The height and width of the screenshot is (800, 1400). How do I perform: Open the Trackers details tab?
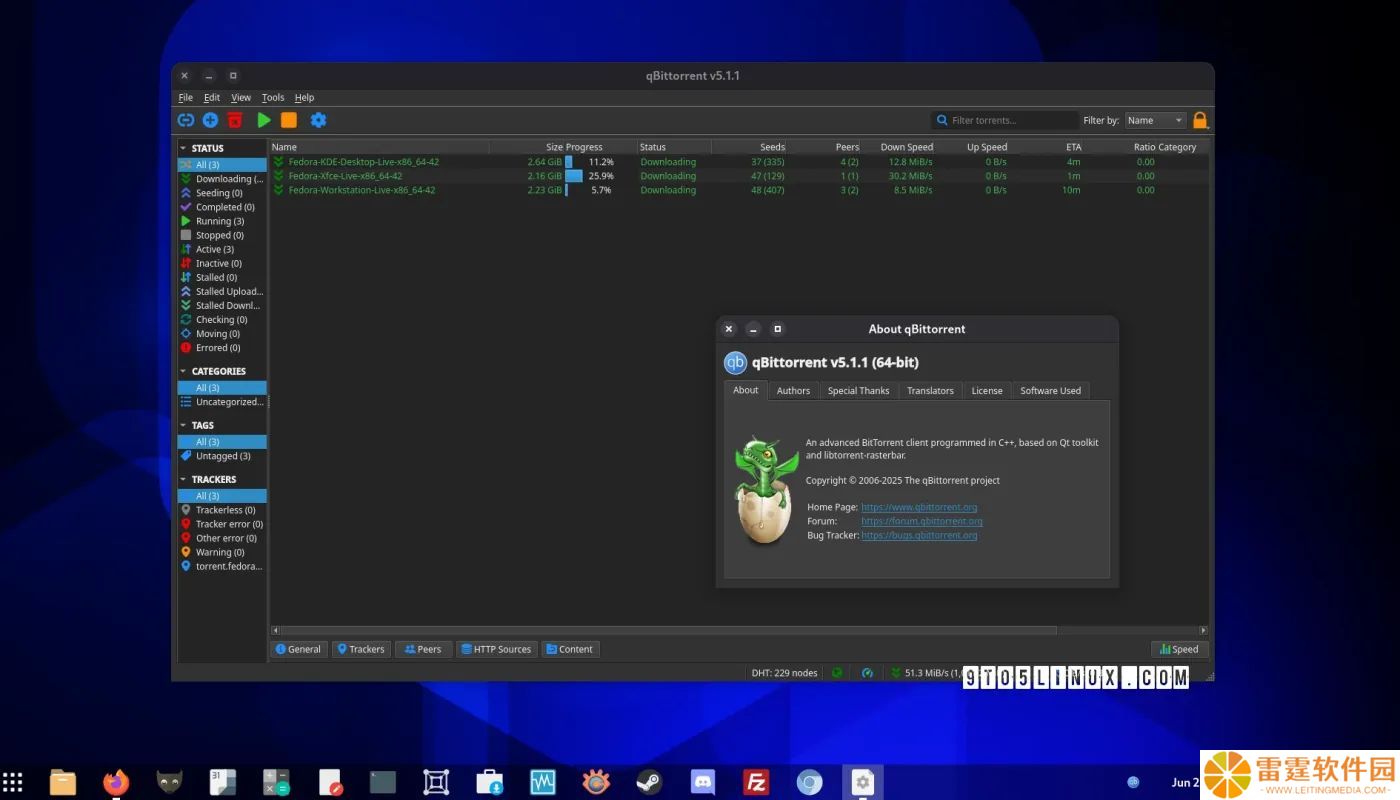click(x=361, y=649)
